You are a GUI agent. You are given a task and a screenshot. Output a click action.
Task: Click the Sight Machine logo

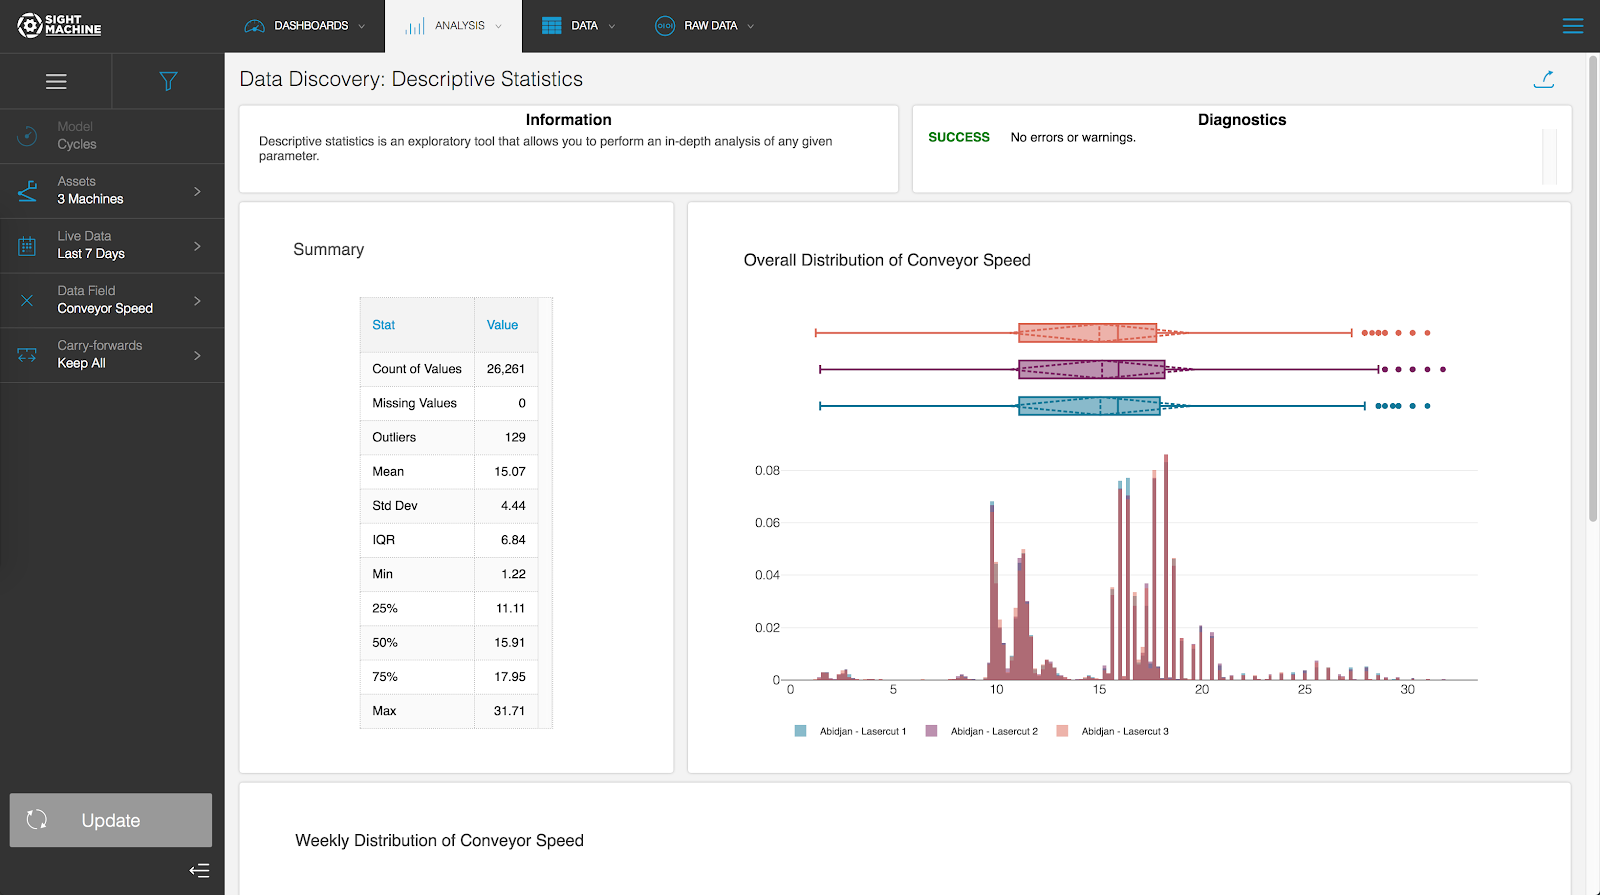click(59, 25)
